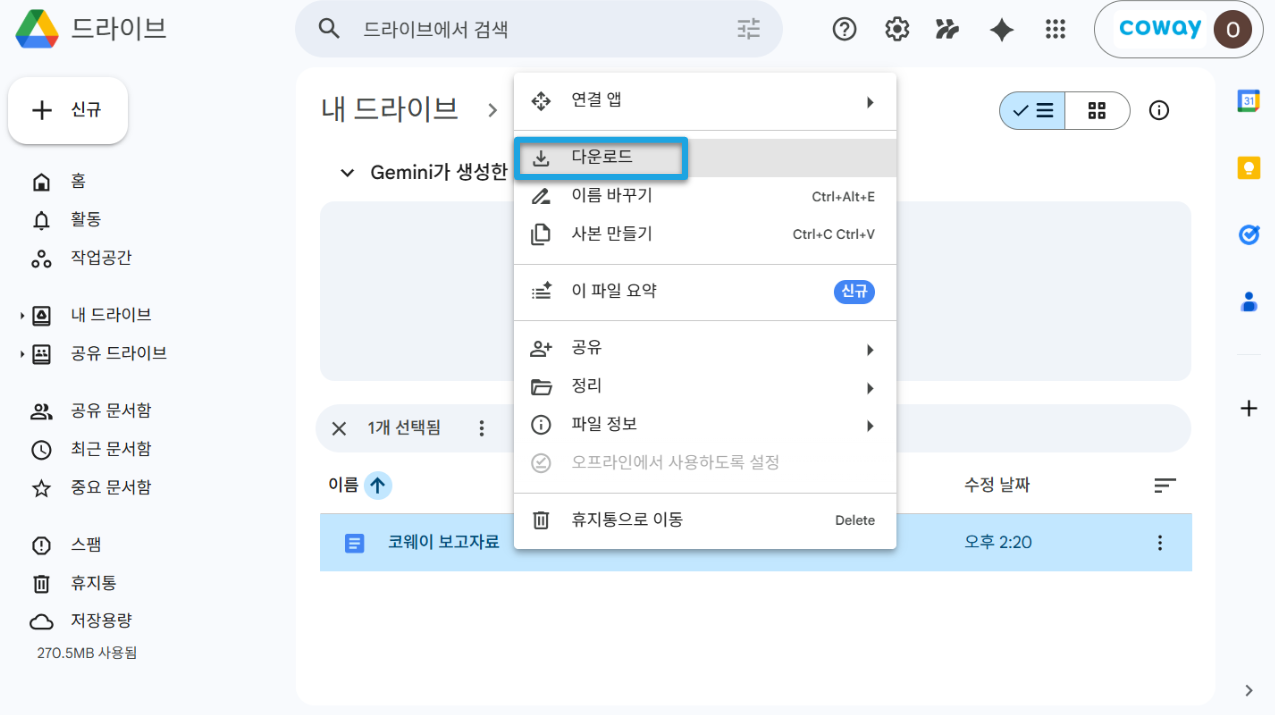This screenshot has width=1275, height=715.
Task: Open the Google Calendar side panel icon
Action: pyautogui.click(x=1248, y=101)
